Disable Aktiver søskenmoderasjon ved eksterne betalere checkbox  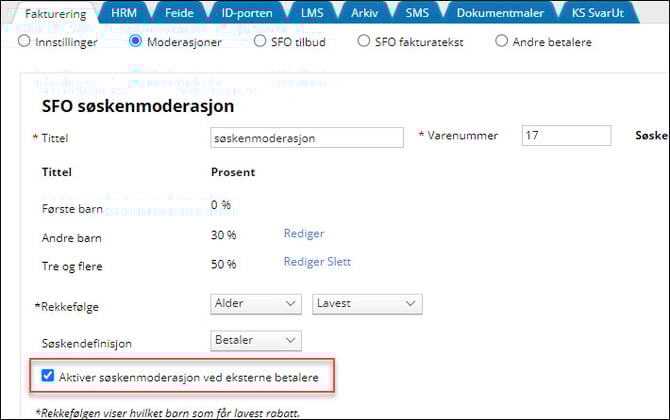(x=47, y=376)
